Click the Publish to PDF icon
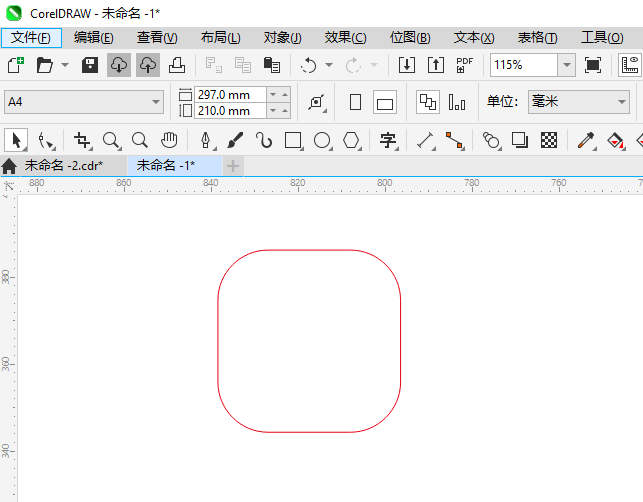This screenshot has height=502, width=643. click(465, 65)
